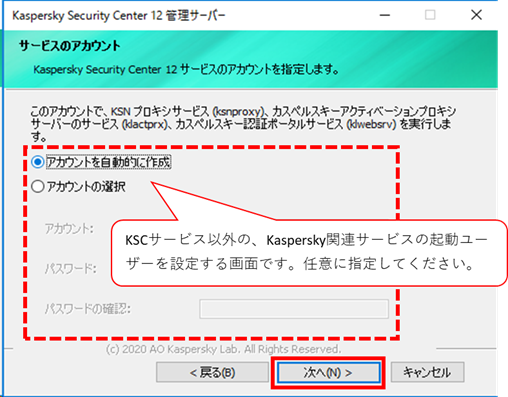Select アカウントを自動的に作成 radio button

(x=38, y=162)
